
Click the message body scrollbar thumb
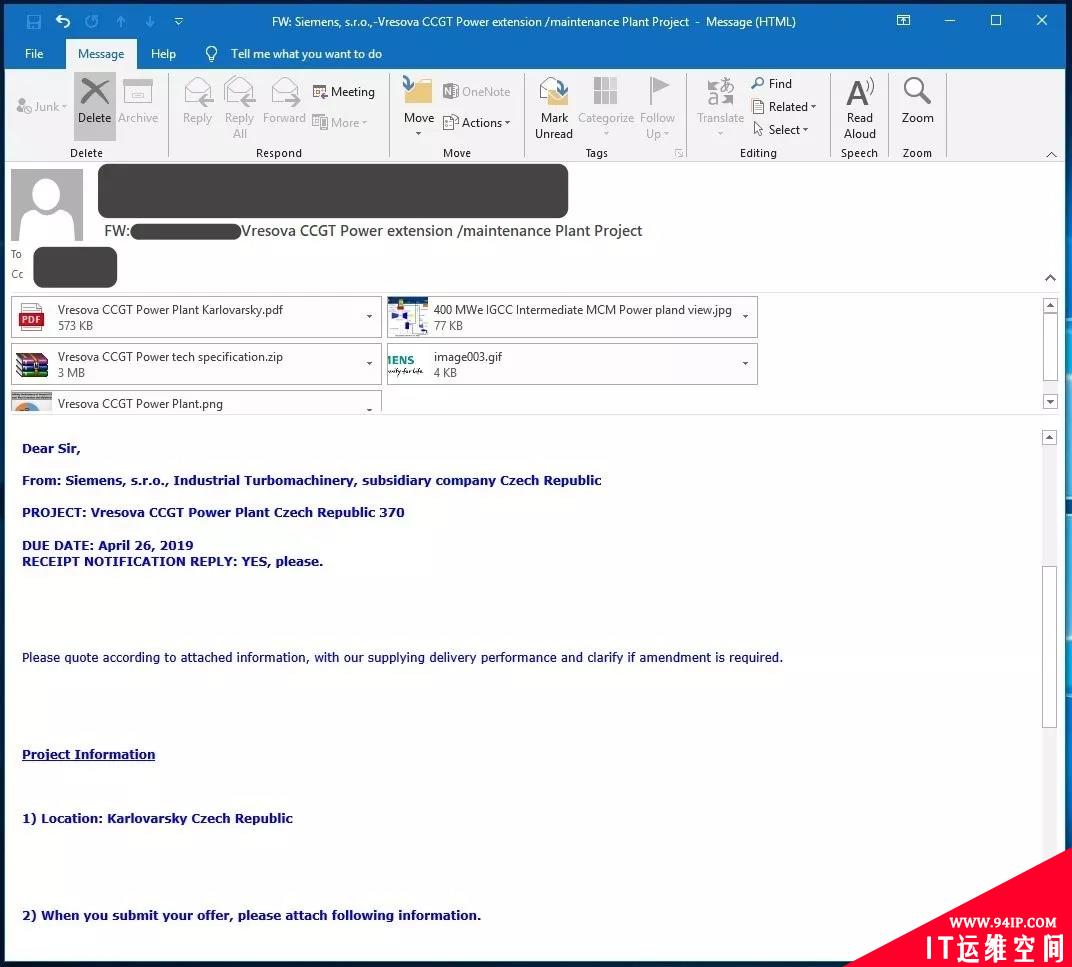(x=1049, y=647)
